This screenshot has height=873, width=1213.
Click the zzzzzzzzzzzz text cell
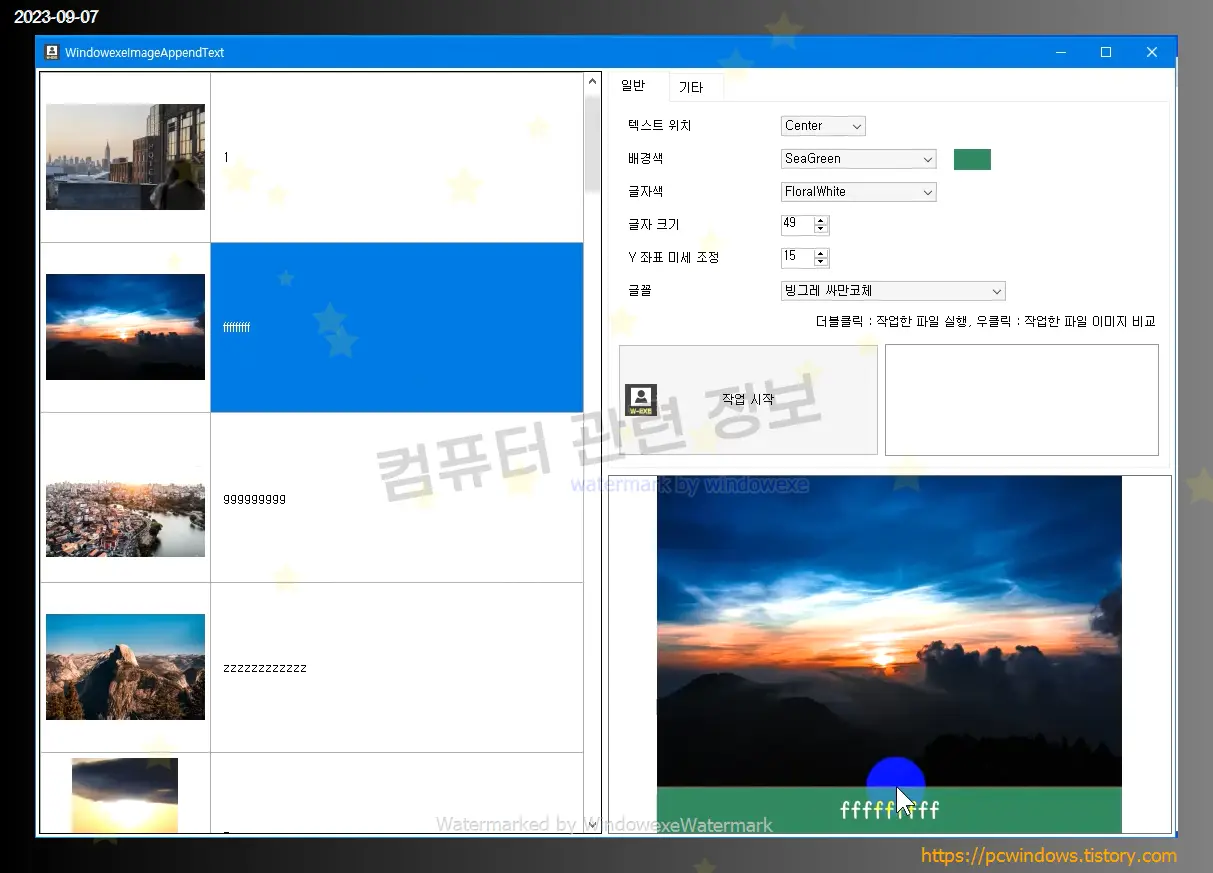pyautogui.click(x=397, y=667)
